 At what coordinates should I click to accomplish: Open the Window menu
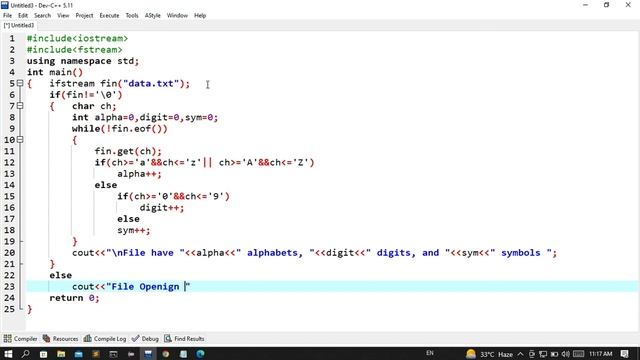pos(177,16)
